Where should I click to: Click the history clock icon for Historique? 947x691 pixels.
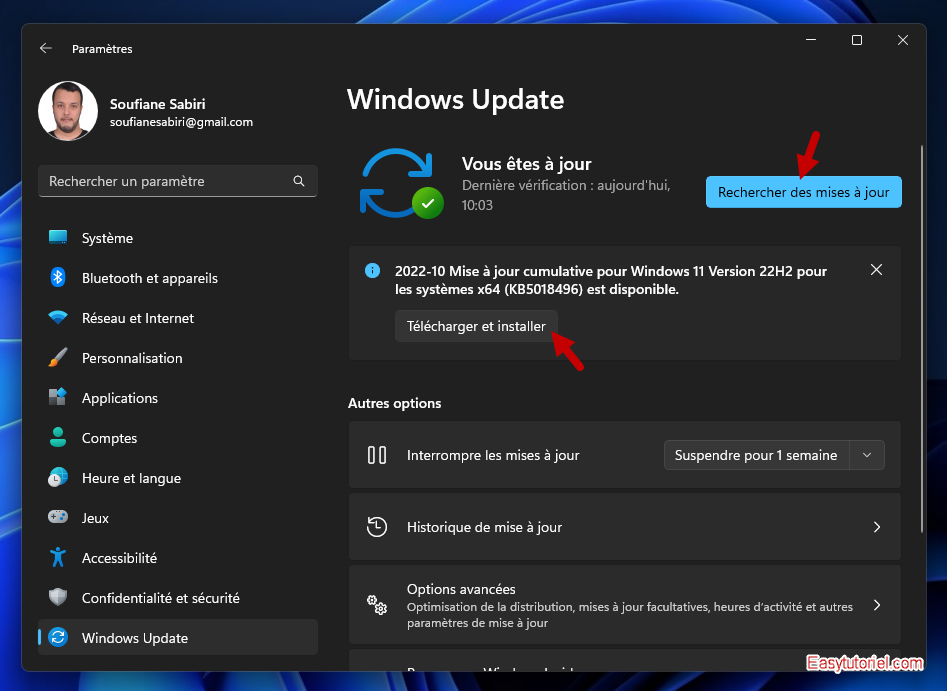pyautogui.click(x=377, y=527)
